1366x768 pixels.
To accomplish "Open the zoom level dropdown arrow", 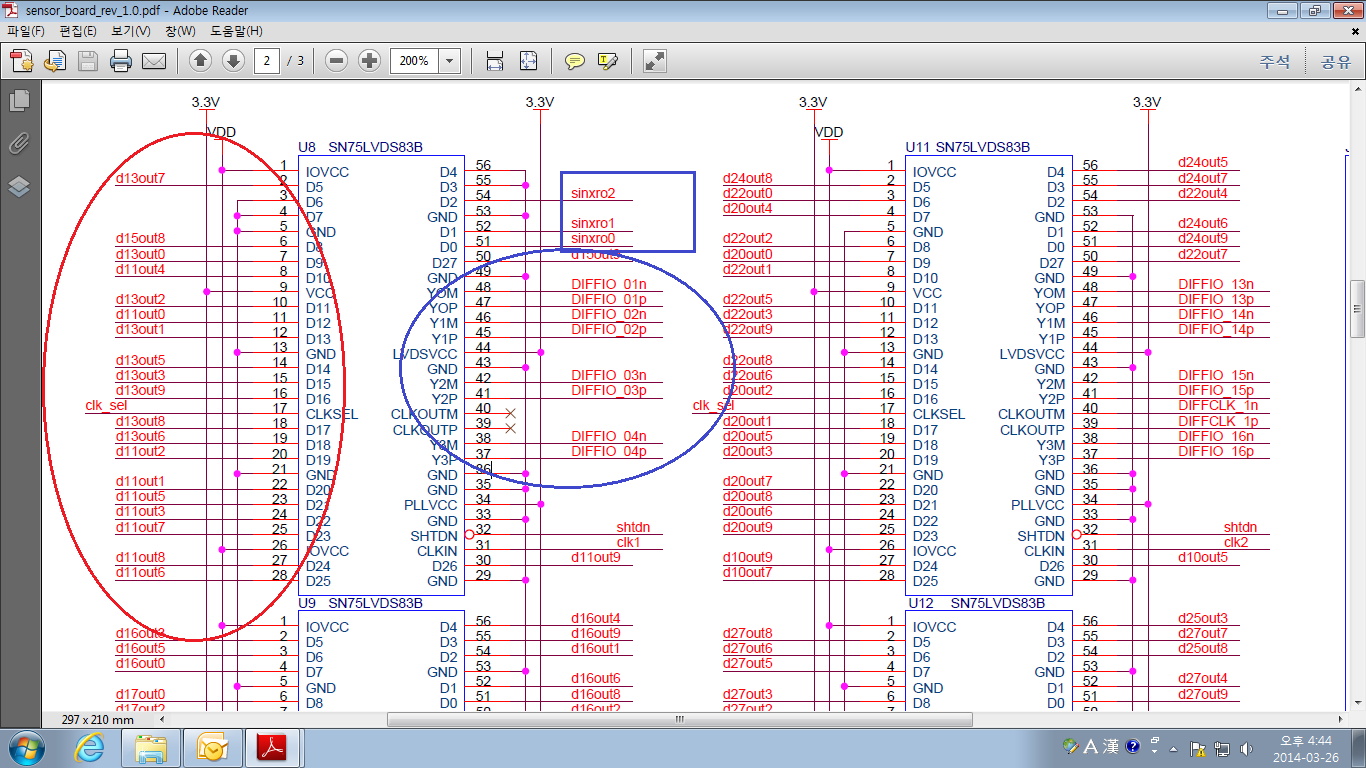I will click(x=449, y=61).
